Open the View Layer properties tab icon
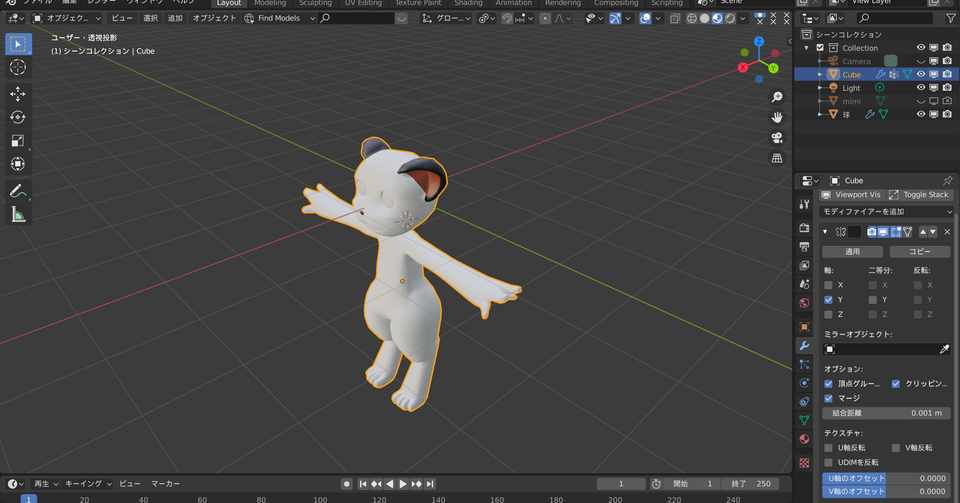960x503 pixels. pyautogui.click(x=804, y=266)
